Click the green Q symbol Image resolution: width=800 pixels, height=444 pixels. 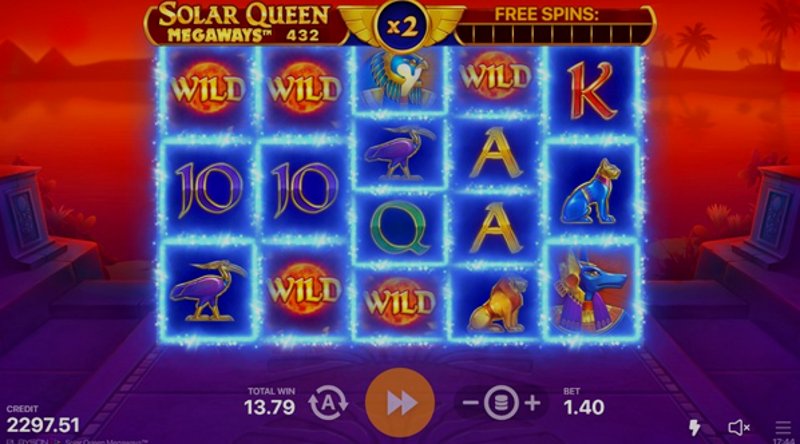click(x=399, y=228)
